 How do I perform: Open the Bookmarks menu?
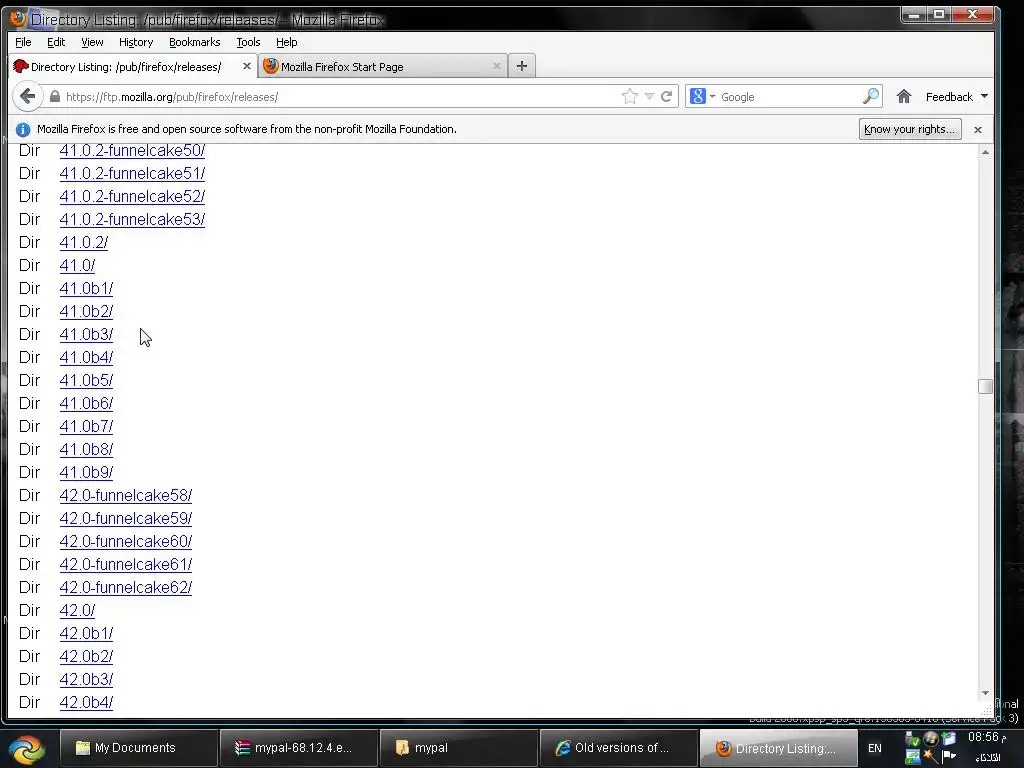click(x=195, y=42)
